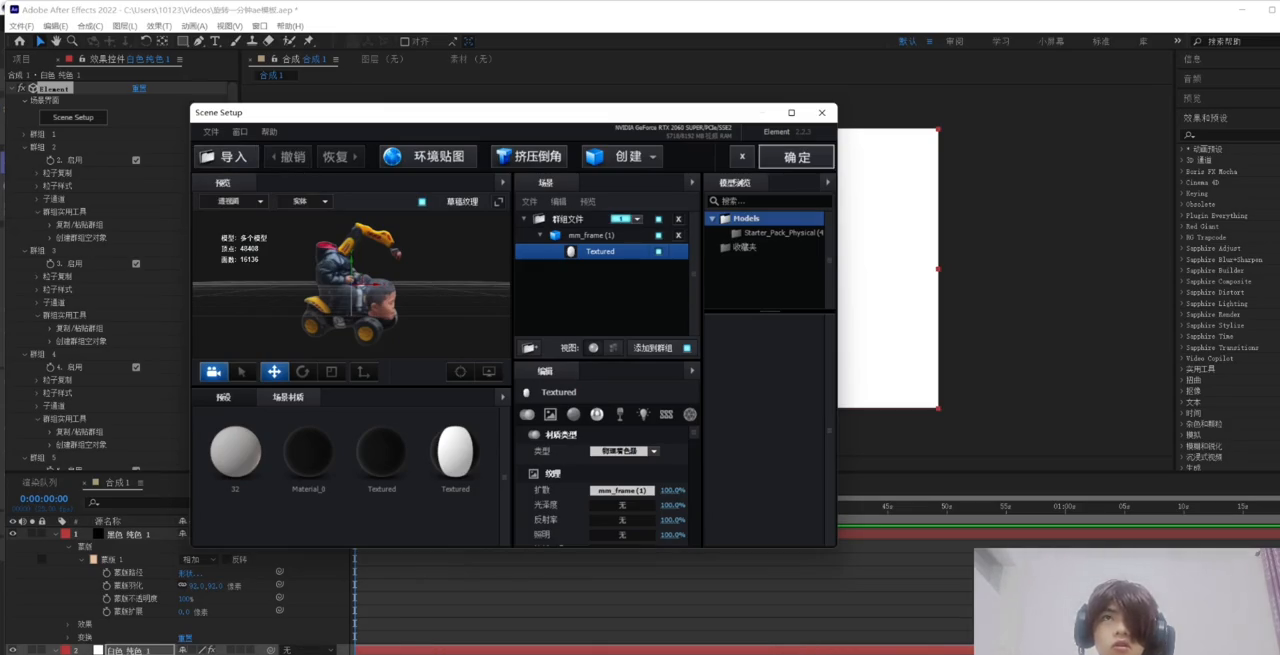
Task: Open the light bulb illumination material tab
Action: click(643, 414)
